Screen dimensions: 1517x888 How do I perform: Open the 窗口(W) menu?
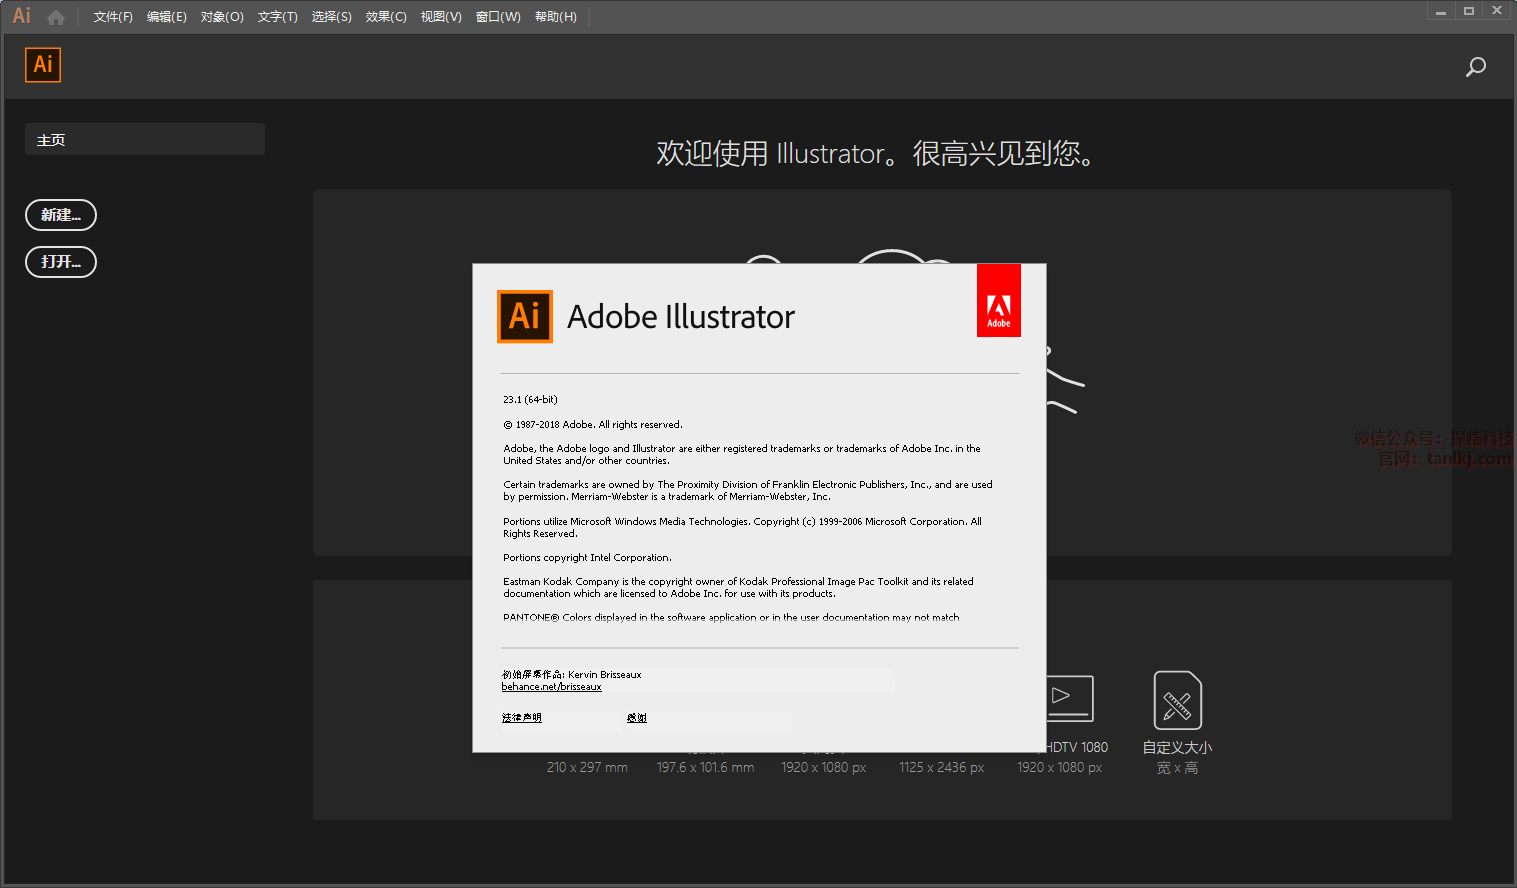pyautogui.click(x=498, y=17)
